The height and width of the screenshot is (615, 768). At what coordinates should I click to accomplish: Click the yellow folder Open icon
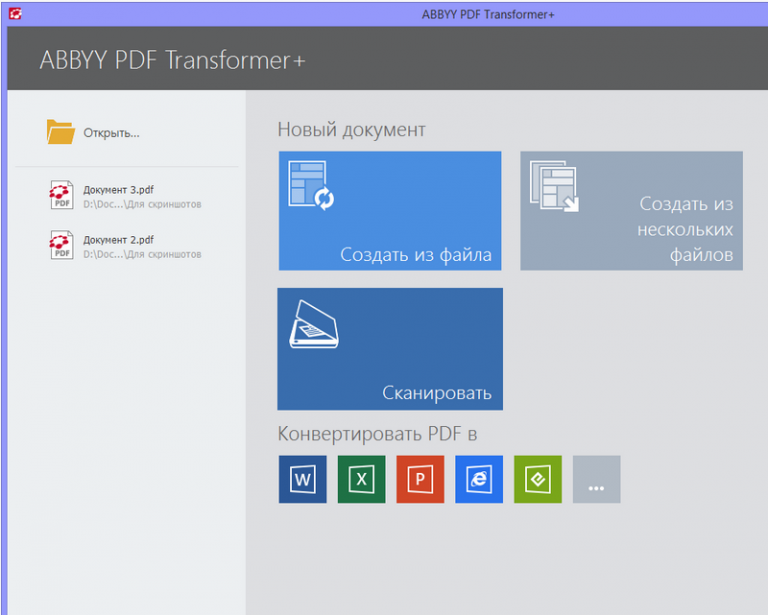coord(61,132)
